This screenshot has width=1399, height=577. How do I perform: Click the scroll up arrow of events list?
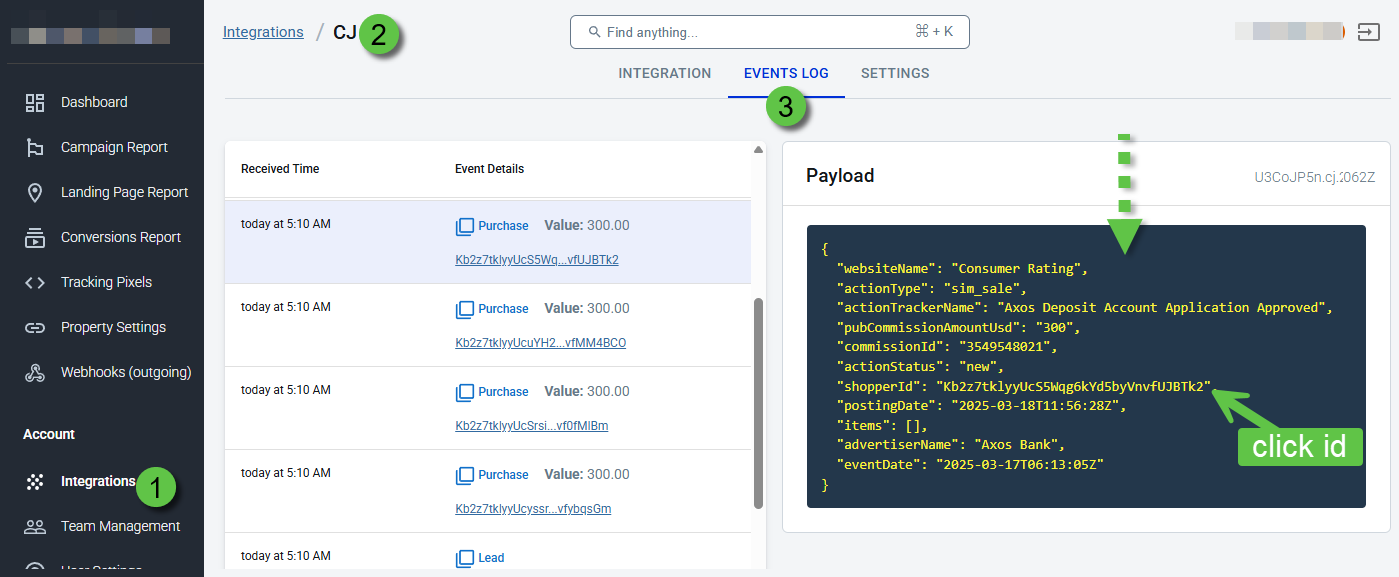point(758,150)
